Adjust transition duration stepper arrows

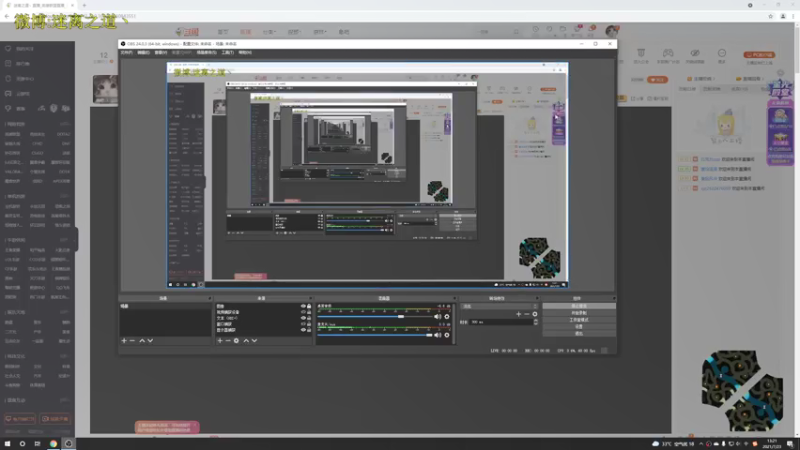click(535, 322)
